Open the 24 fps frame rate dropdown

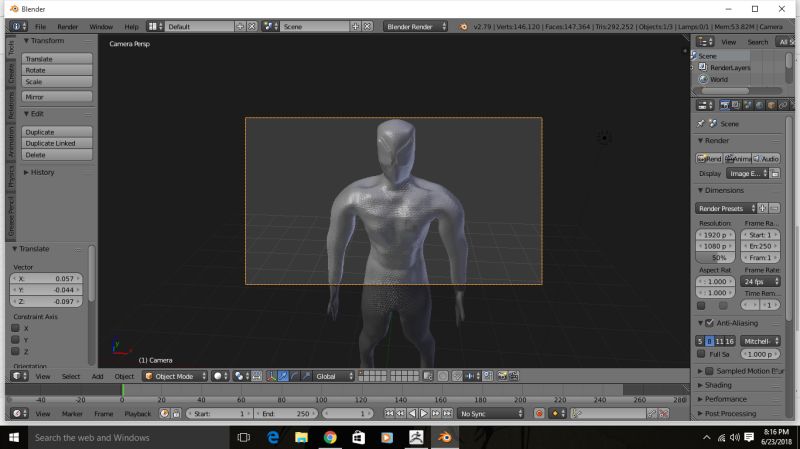click(760, 281)
